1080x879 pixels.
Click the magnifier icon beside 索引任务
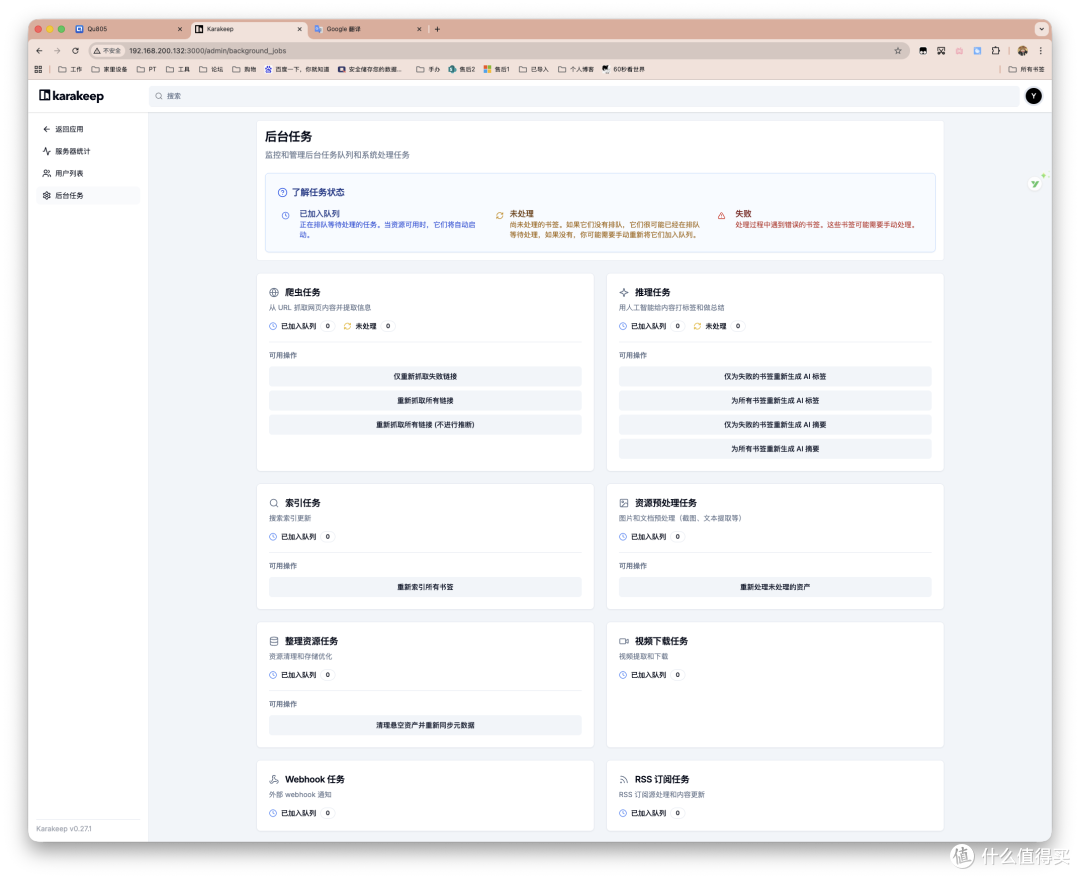(273, 503)
